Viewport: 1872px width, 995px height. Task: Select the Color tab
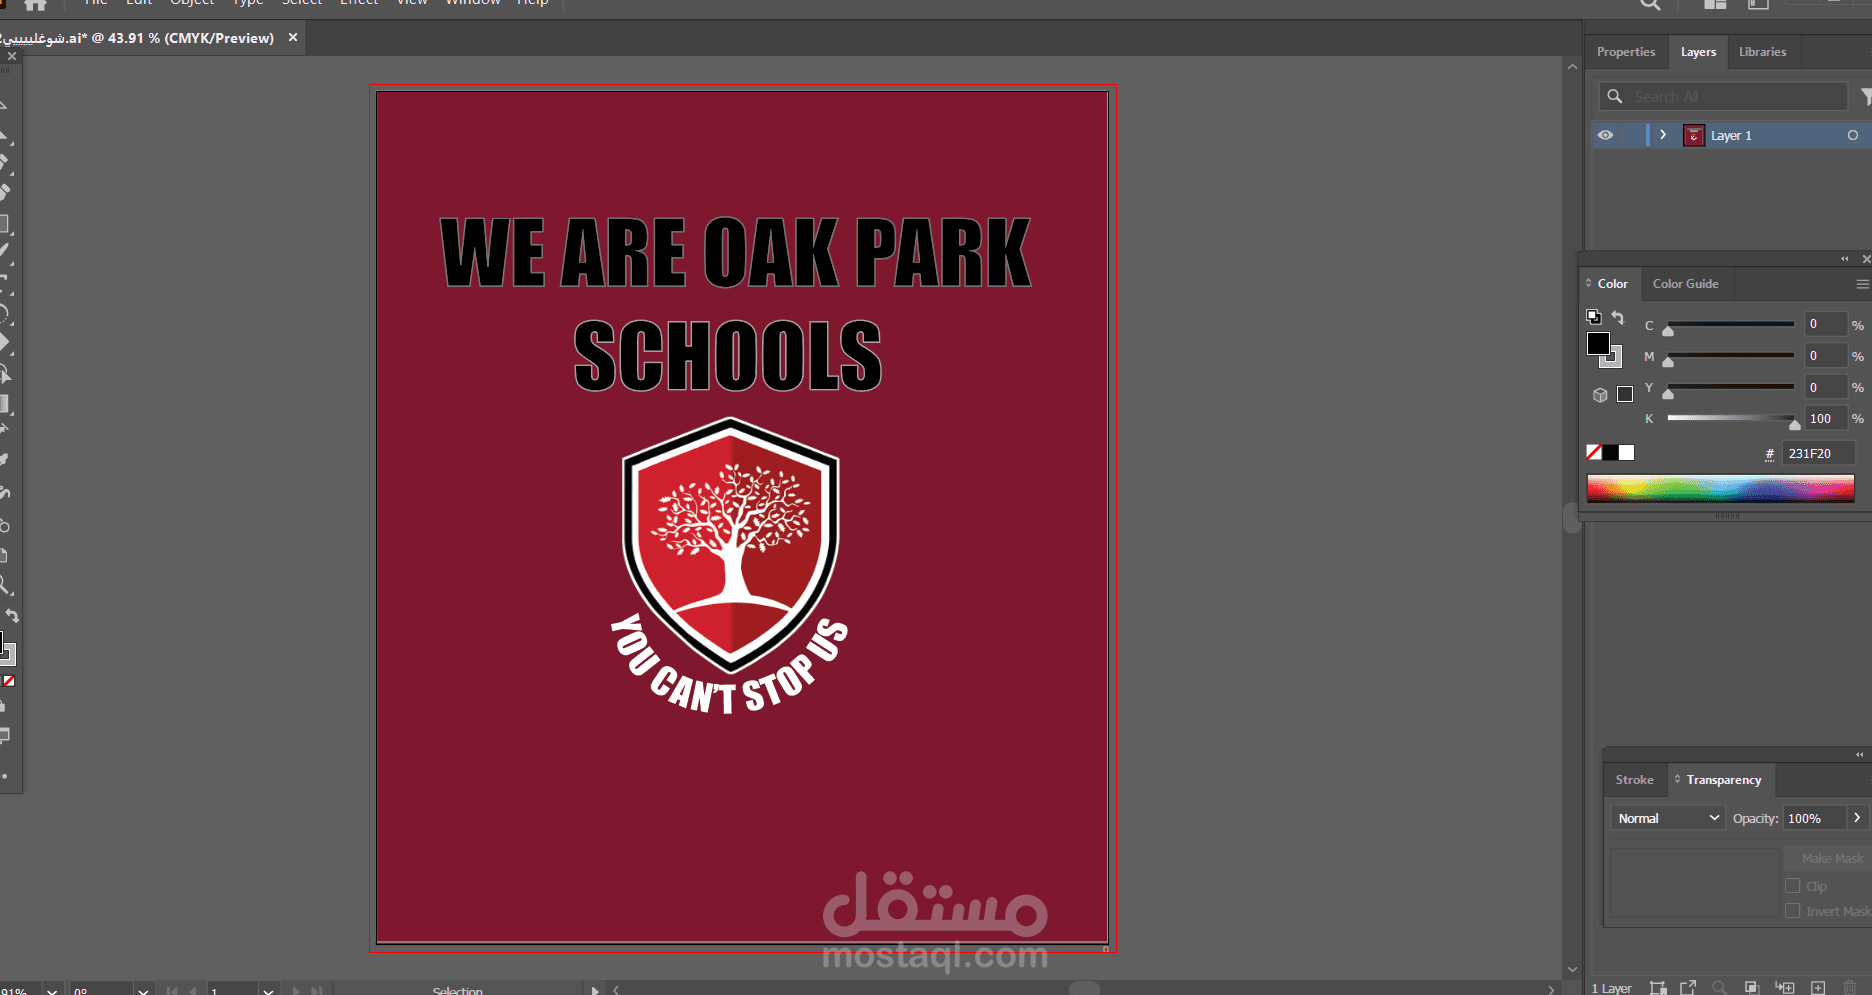point(1611,284)
